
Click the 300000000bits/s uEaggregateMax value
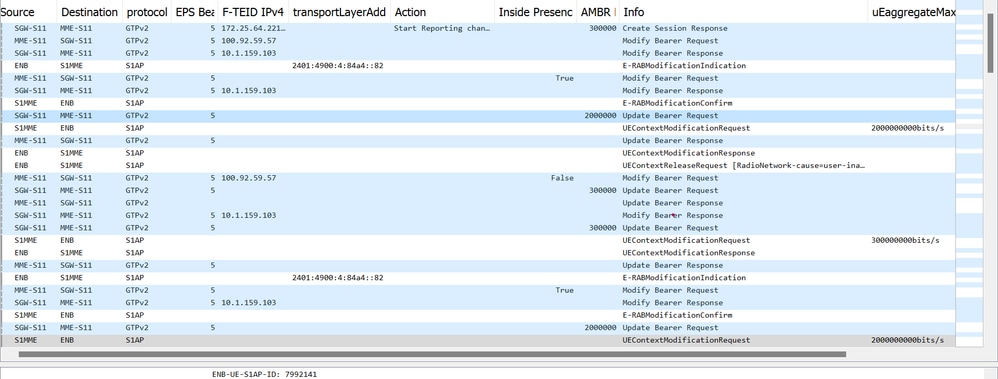pyautogui.click(x=905, y=240)
